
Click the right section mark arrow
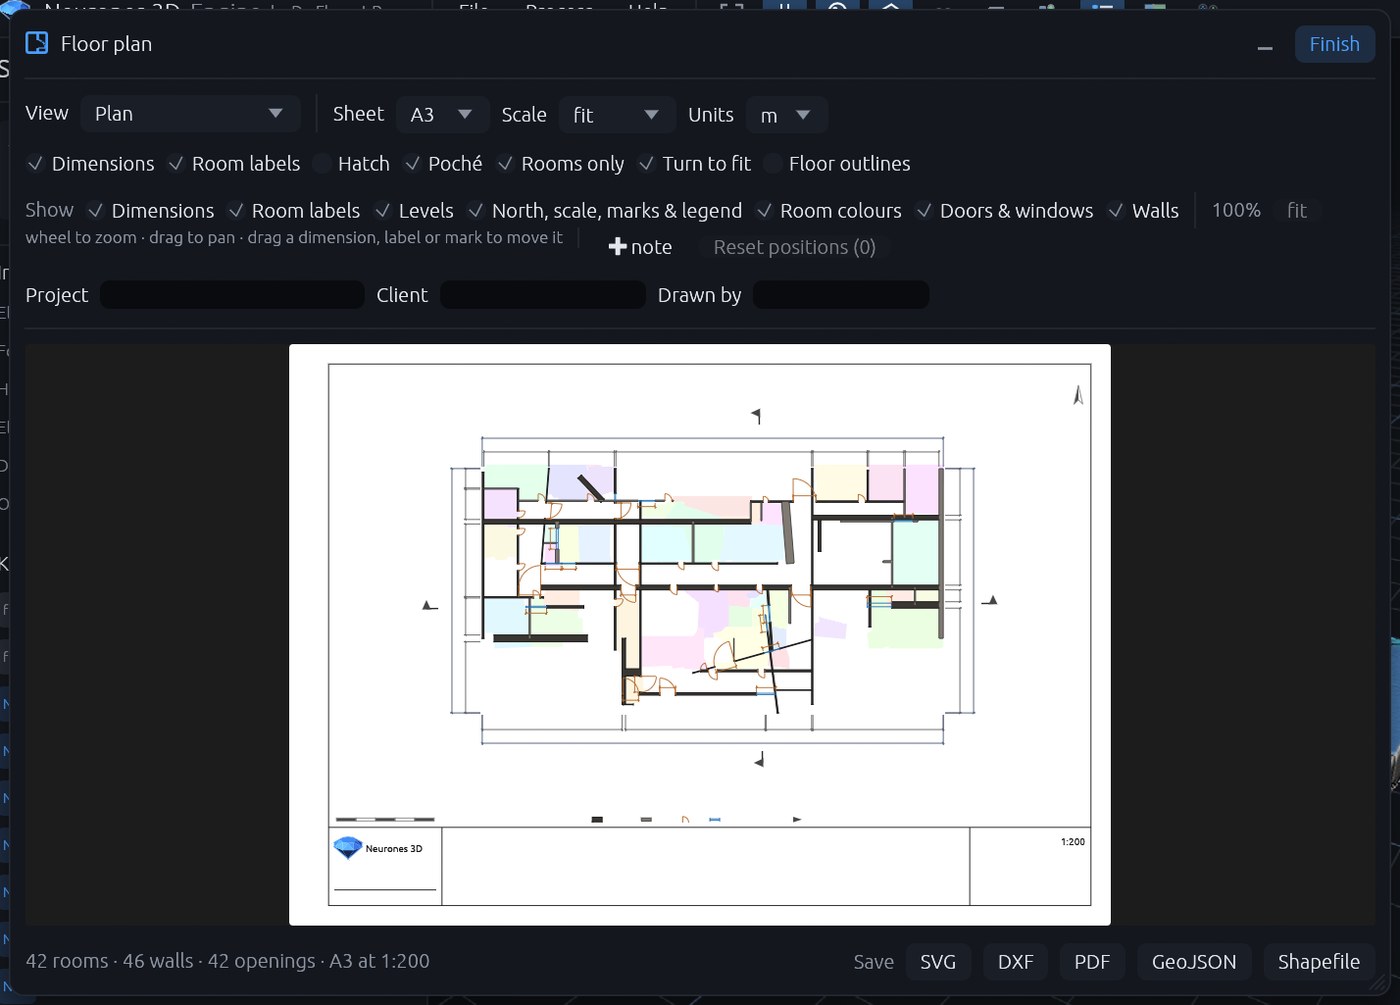tap(990, 600)
